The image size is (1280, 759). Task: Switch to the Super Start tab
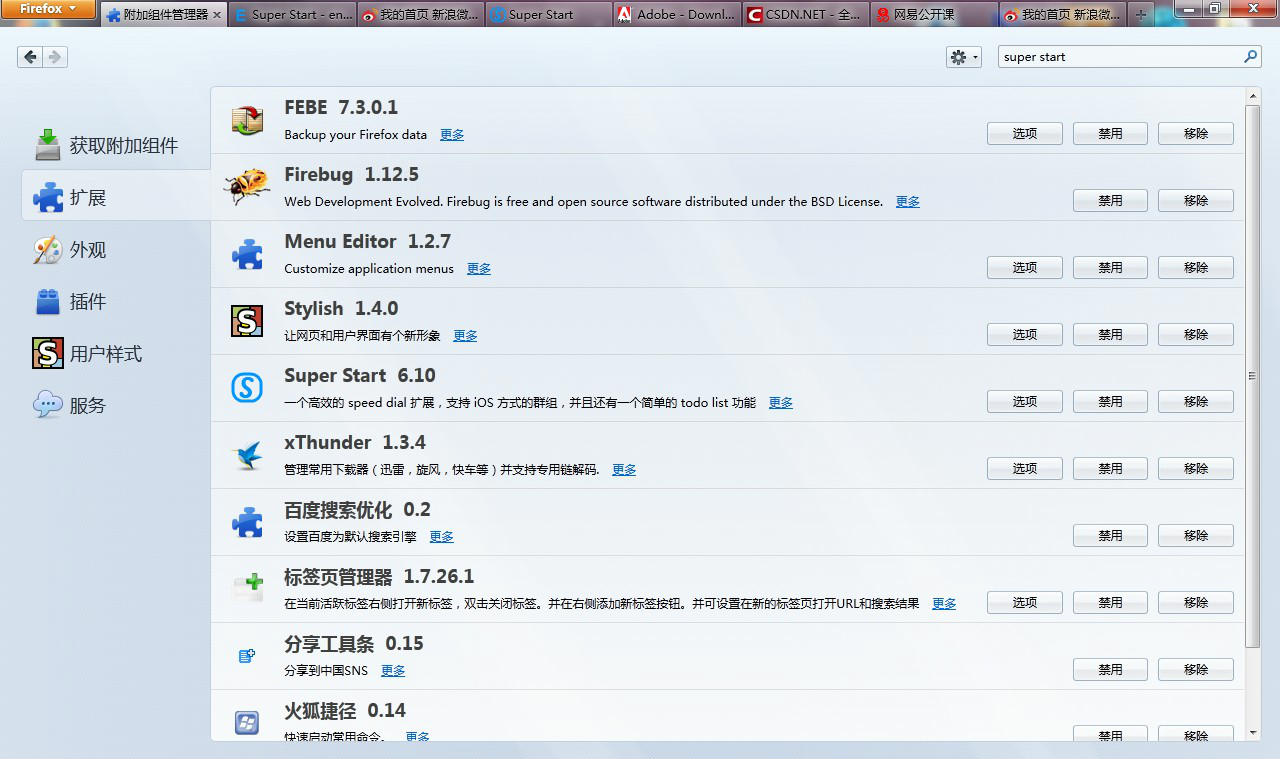pyautogui.click(x=549, y=15)
